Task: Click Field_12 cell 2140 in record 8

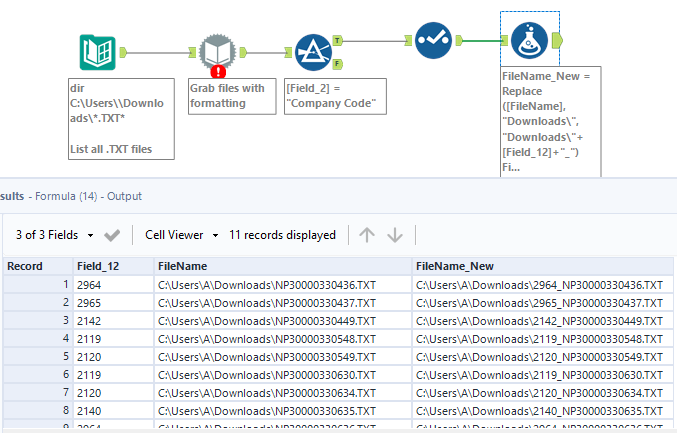Action: [x=113, y=411]
